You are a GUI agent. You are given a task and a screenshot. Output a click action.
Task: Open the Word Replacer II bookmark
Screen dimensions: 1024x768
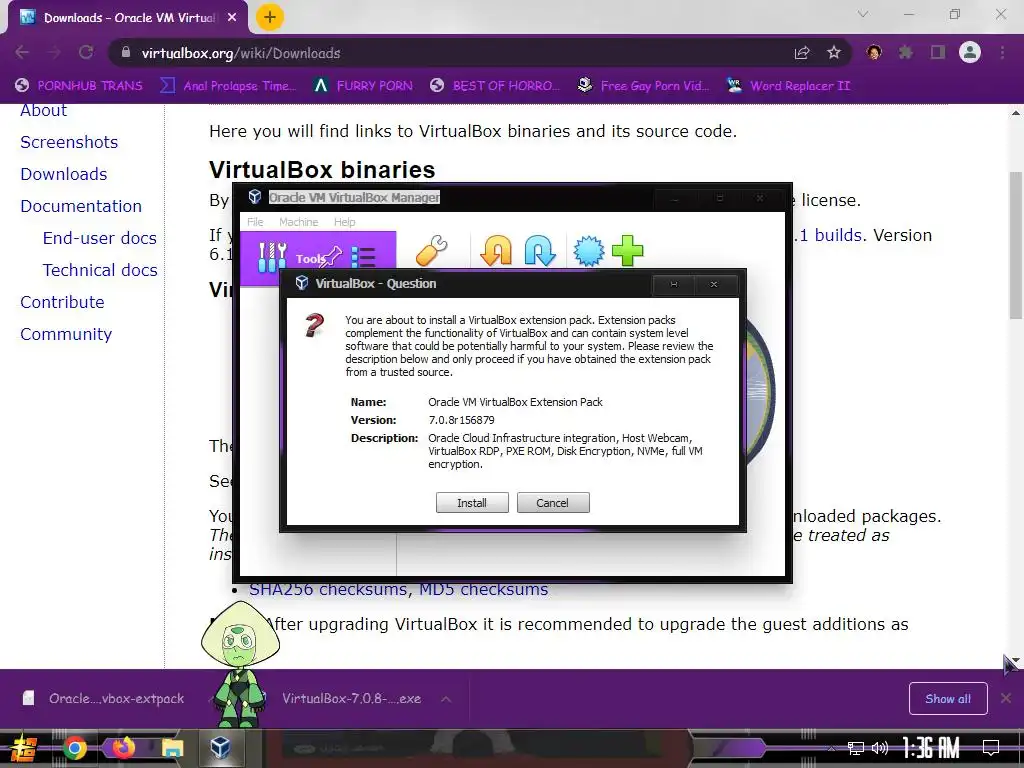click(x=788, y=86)
